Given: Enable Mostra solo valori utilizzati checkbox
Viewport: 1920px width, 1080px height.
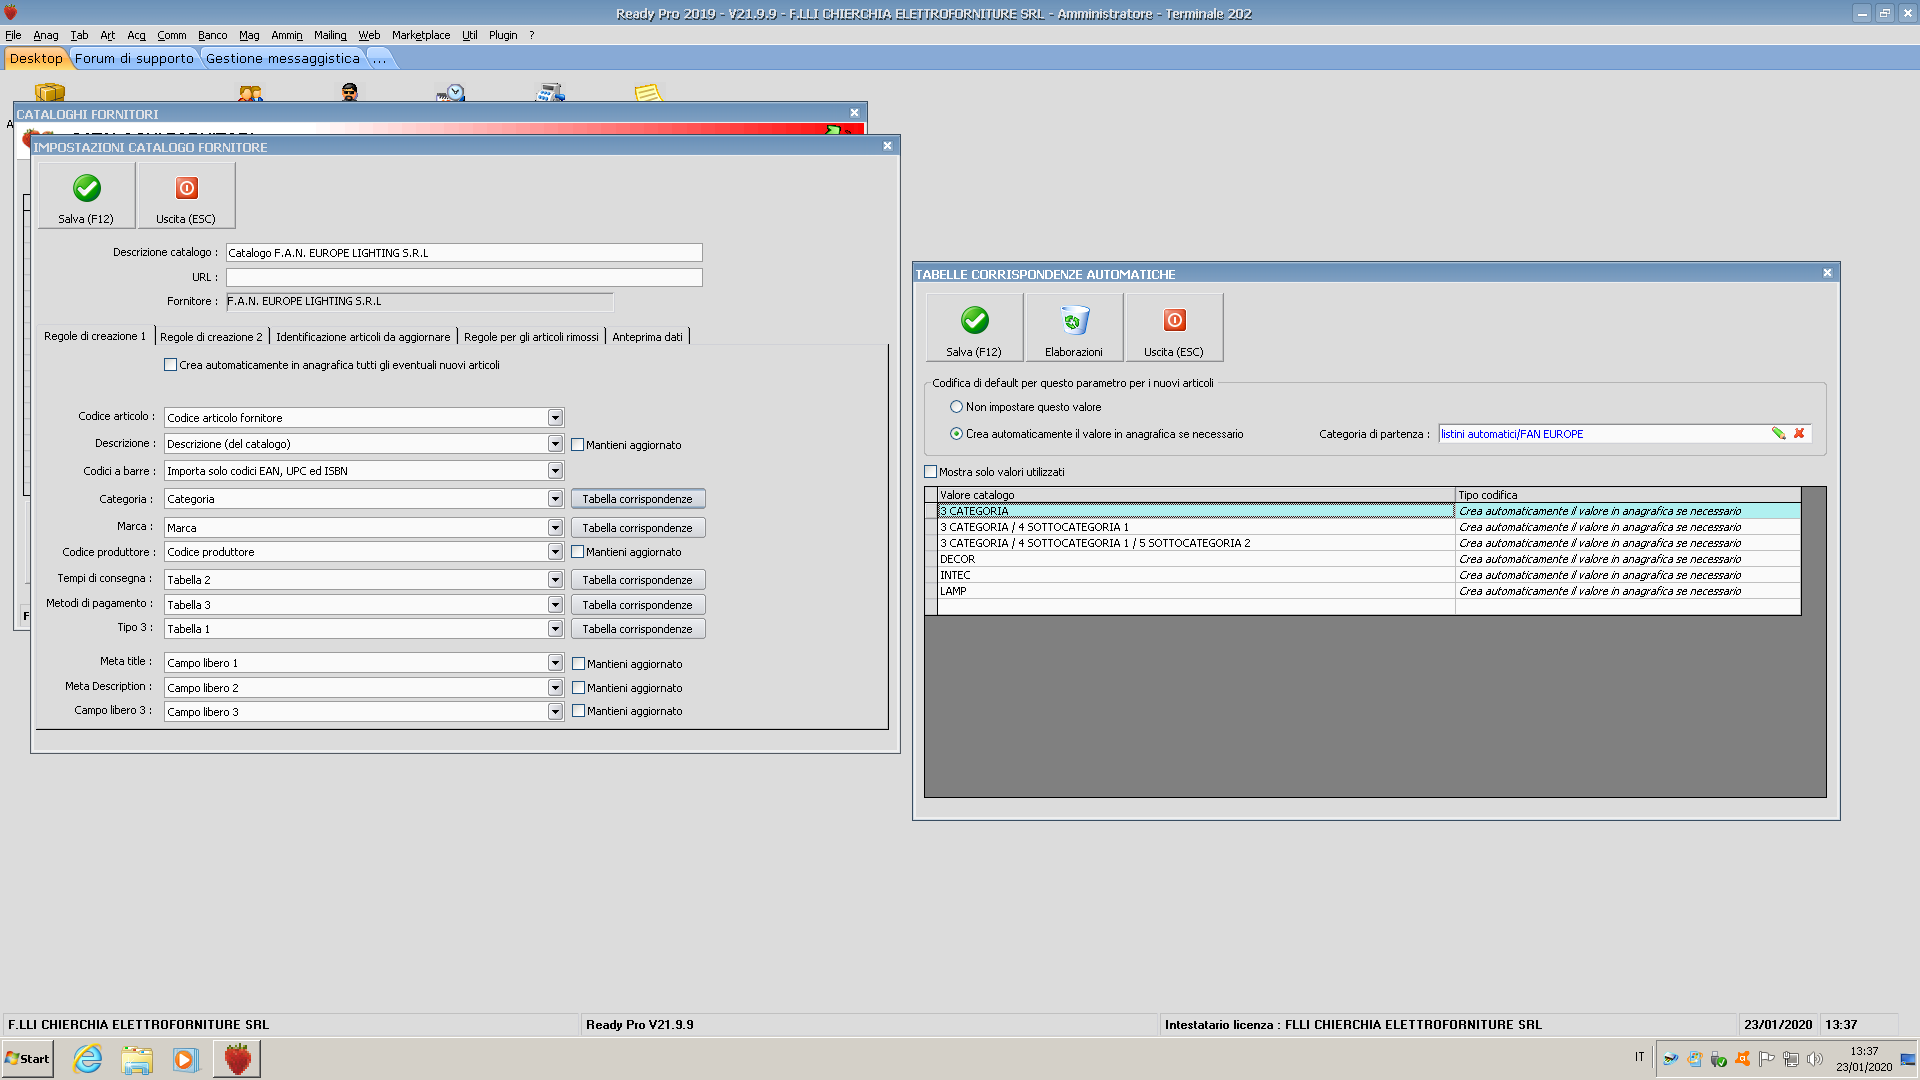Looking at the screenshot, I should point(931,472).
